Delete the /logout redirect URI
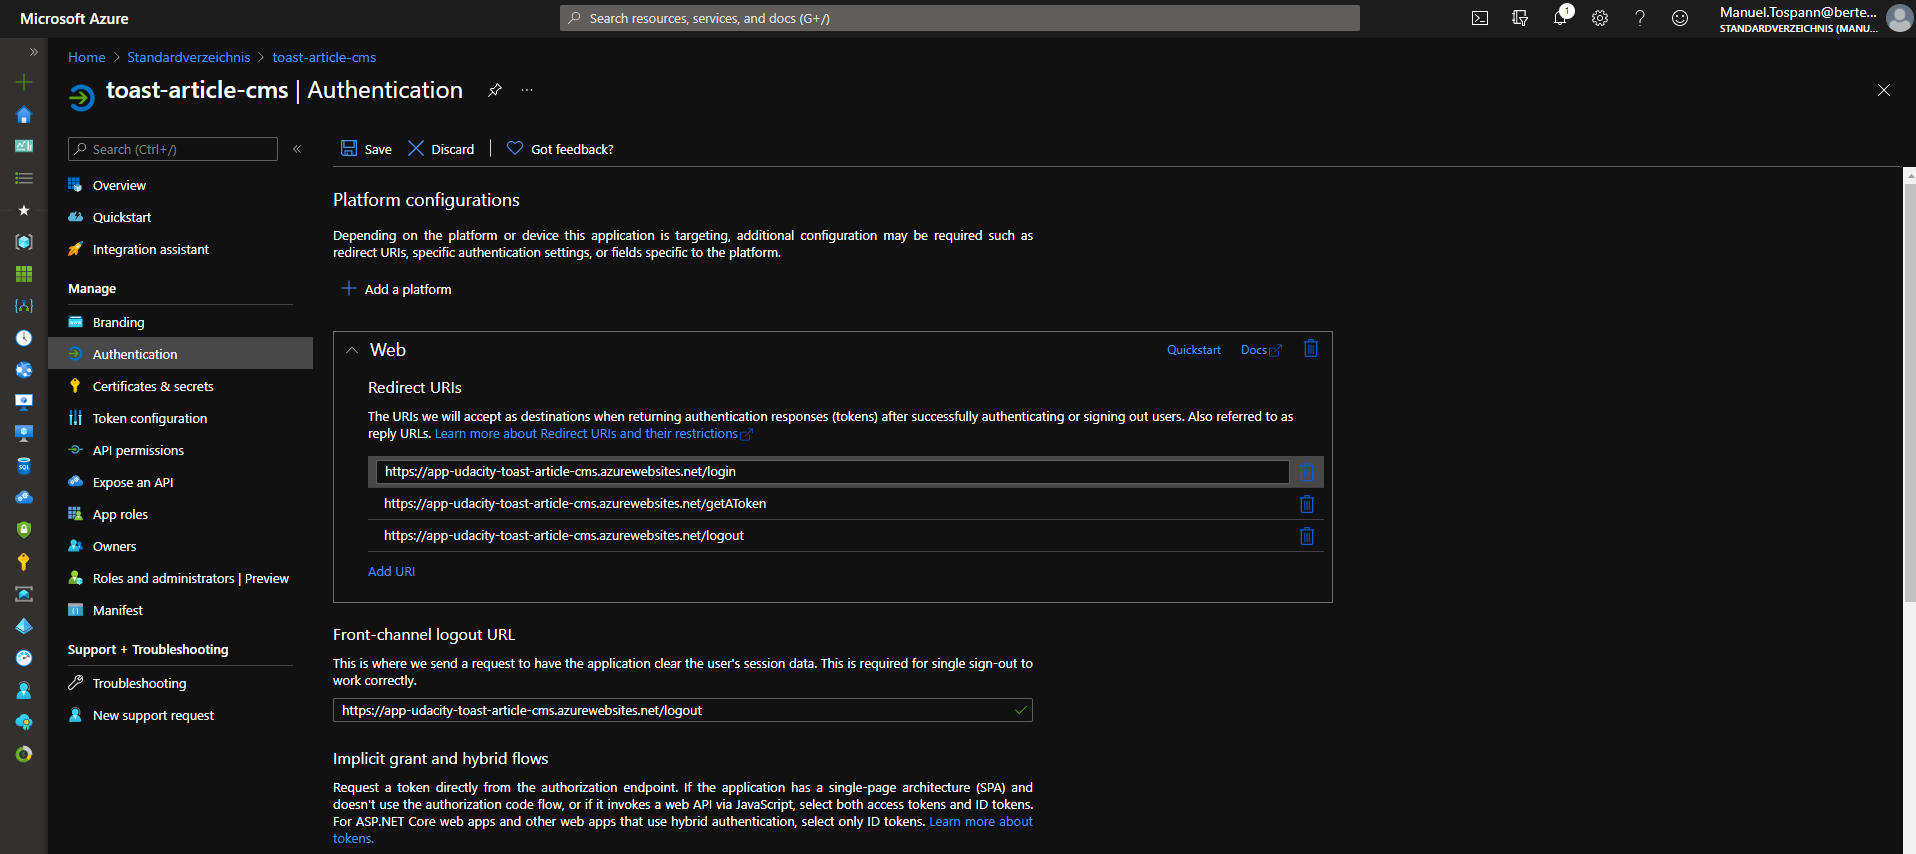The width and height of the screenshot is (1916, 854). coord(1307,536)
